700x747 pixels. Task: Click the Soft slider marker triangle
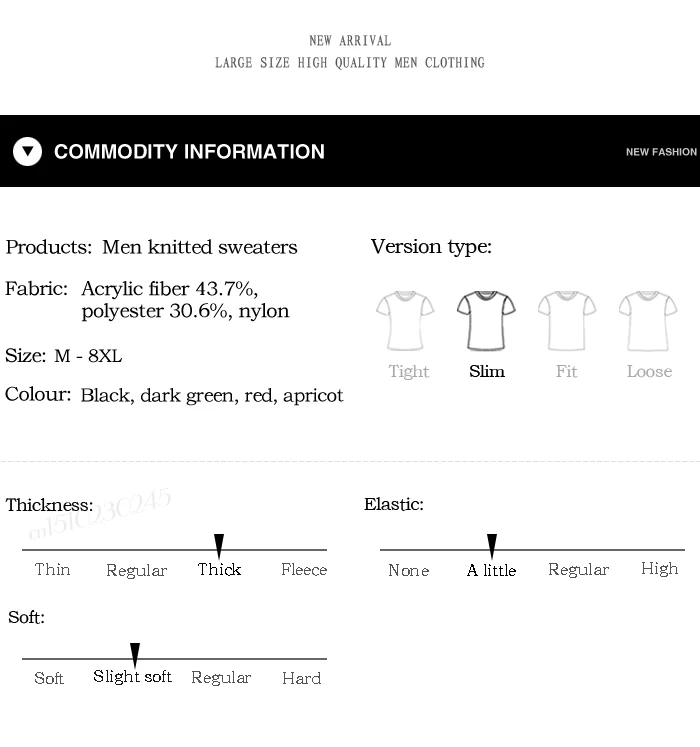pos(135,655)
